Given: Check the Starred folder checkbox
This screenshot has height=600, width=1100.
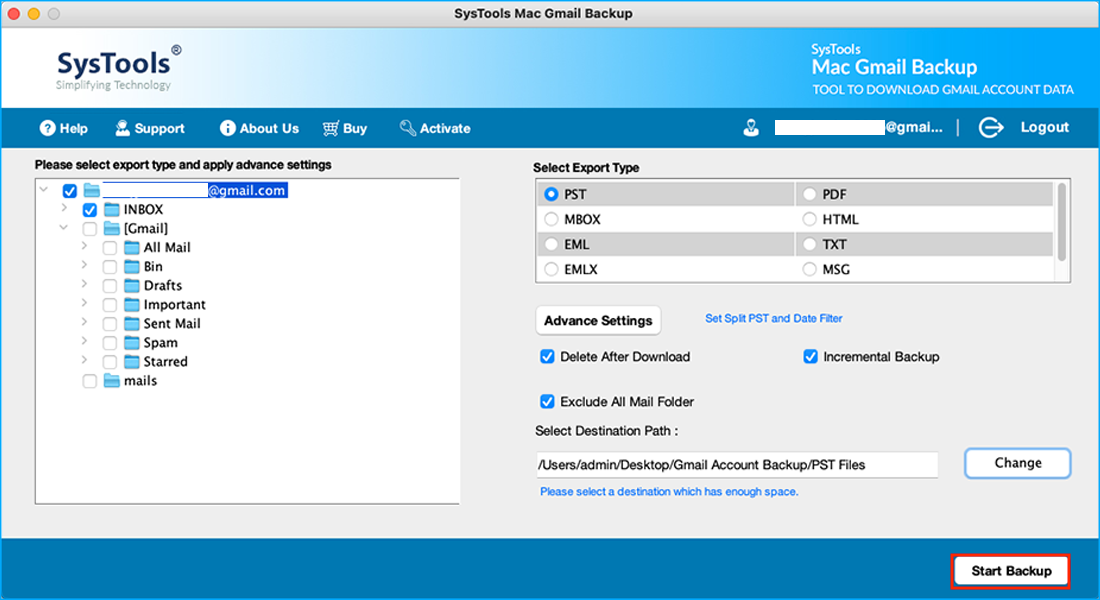Looking at the screenshot, I should pyautogui.click(x=109, y=361).
